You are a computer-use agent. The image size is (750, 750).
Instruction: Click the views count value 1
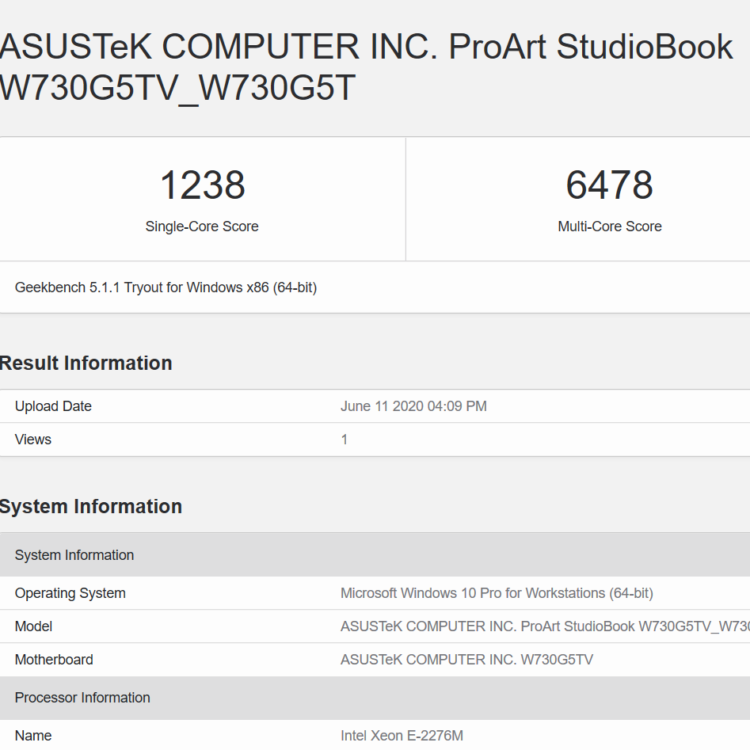345,439
